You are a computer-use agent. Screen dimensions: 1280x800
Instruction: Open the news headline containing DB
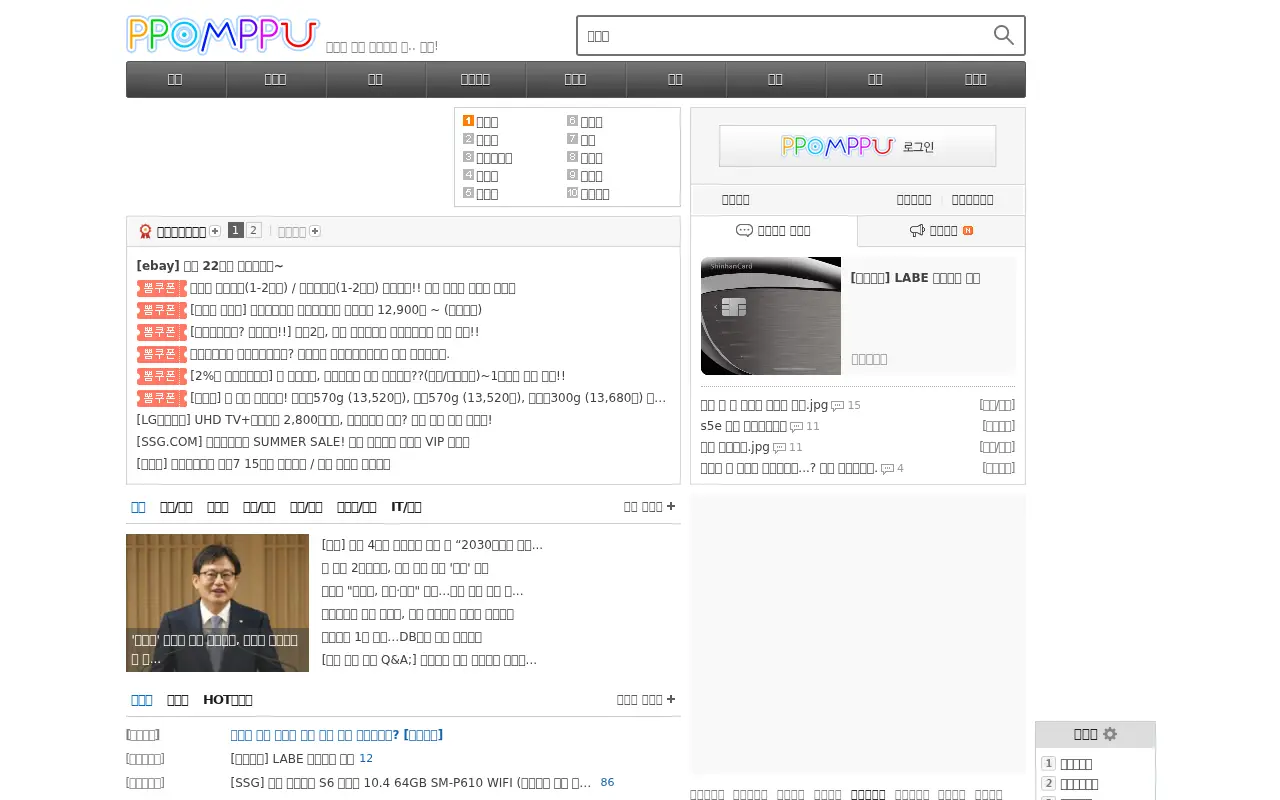(x=401, y=637)
